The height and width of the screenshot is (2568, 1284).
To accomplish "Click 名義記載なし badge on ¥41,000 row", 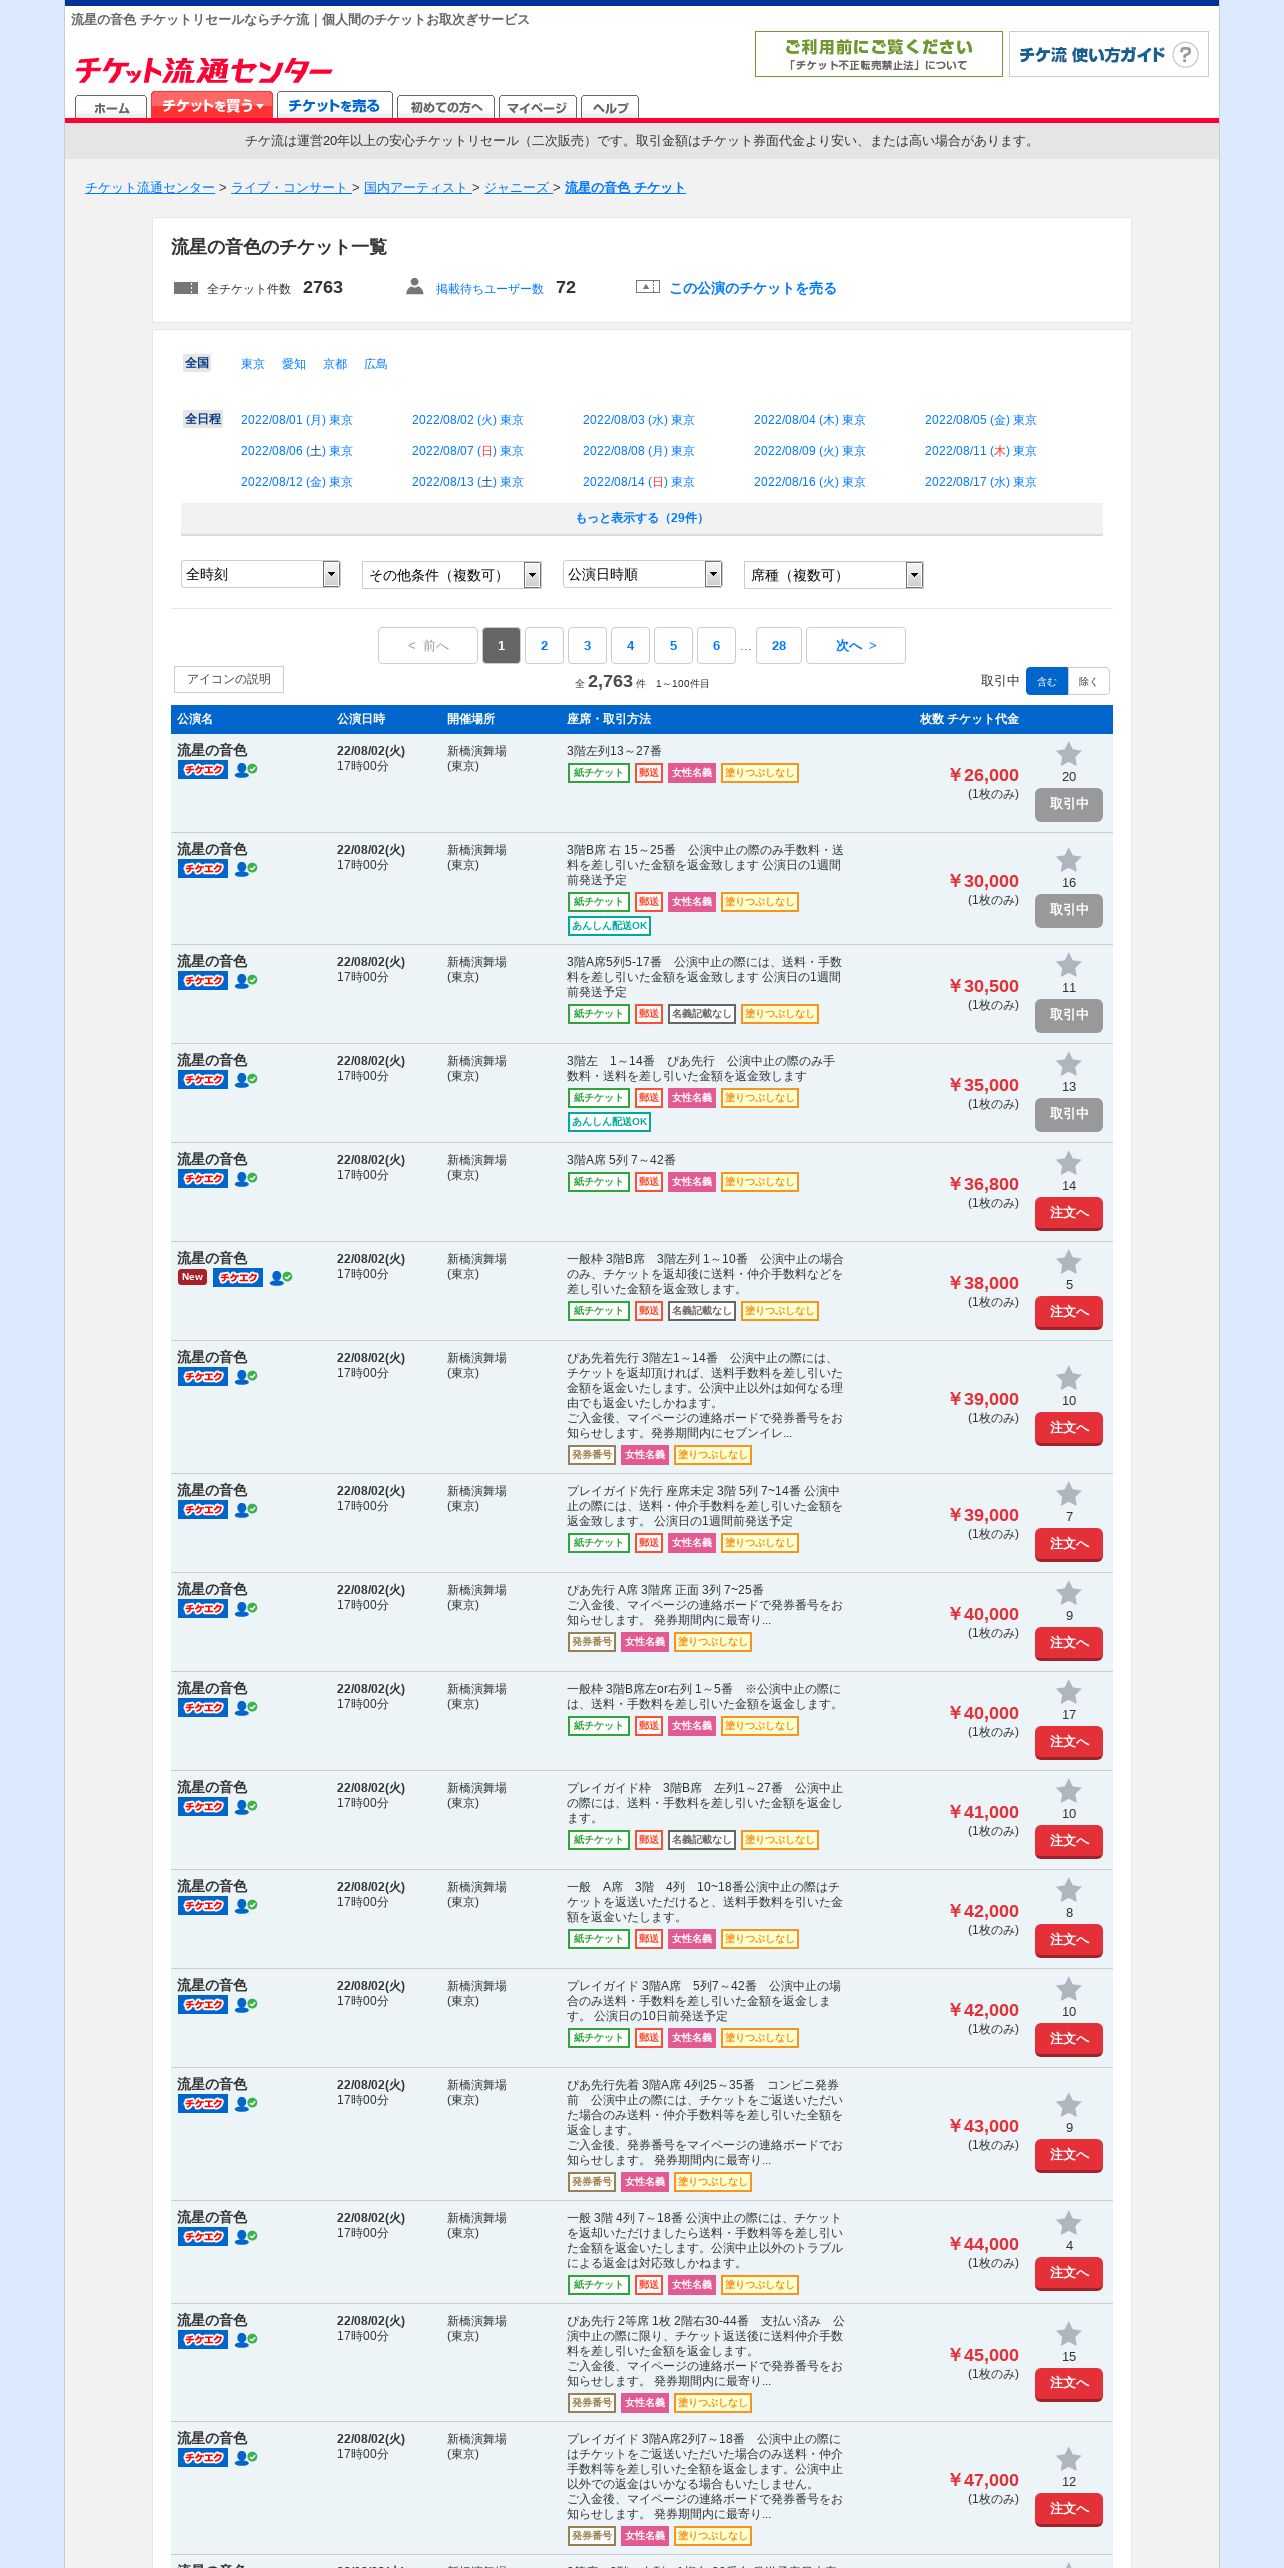I will click(x=702, y=1840).
